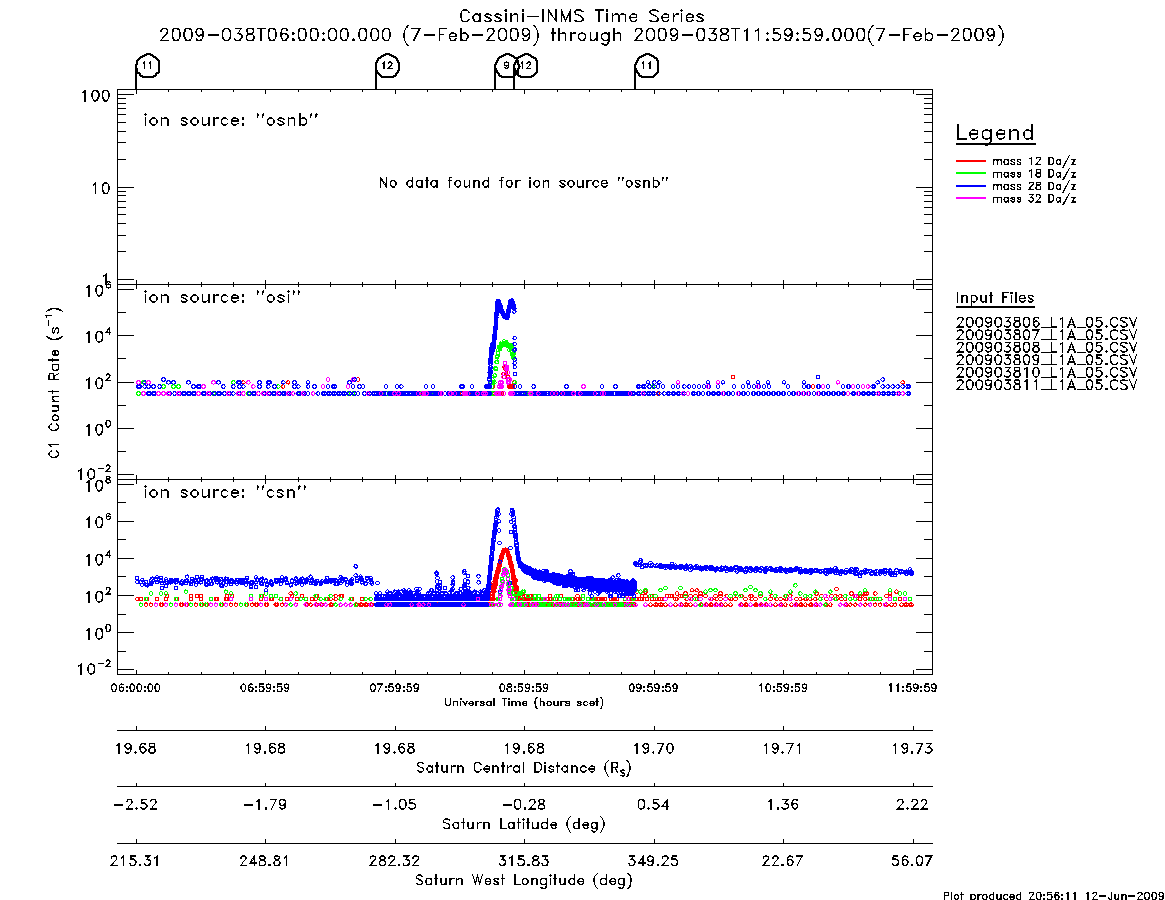The image size is (1165, 900).
Task: Click the 215.31 longitude value
Action: [x=135, y=861]
